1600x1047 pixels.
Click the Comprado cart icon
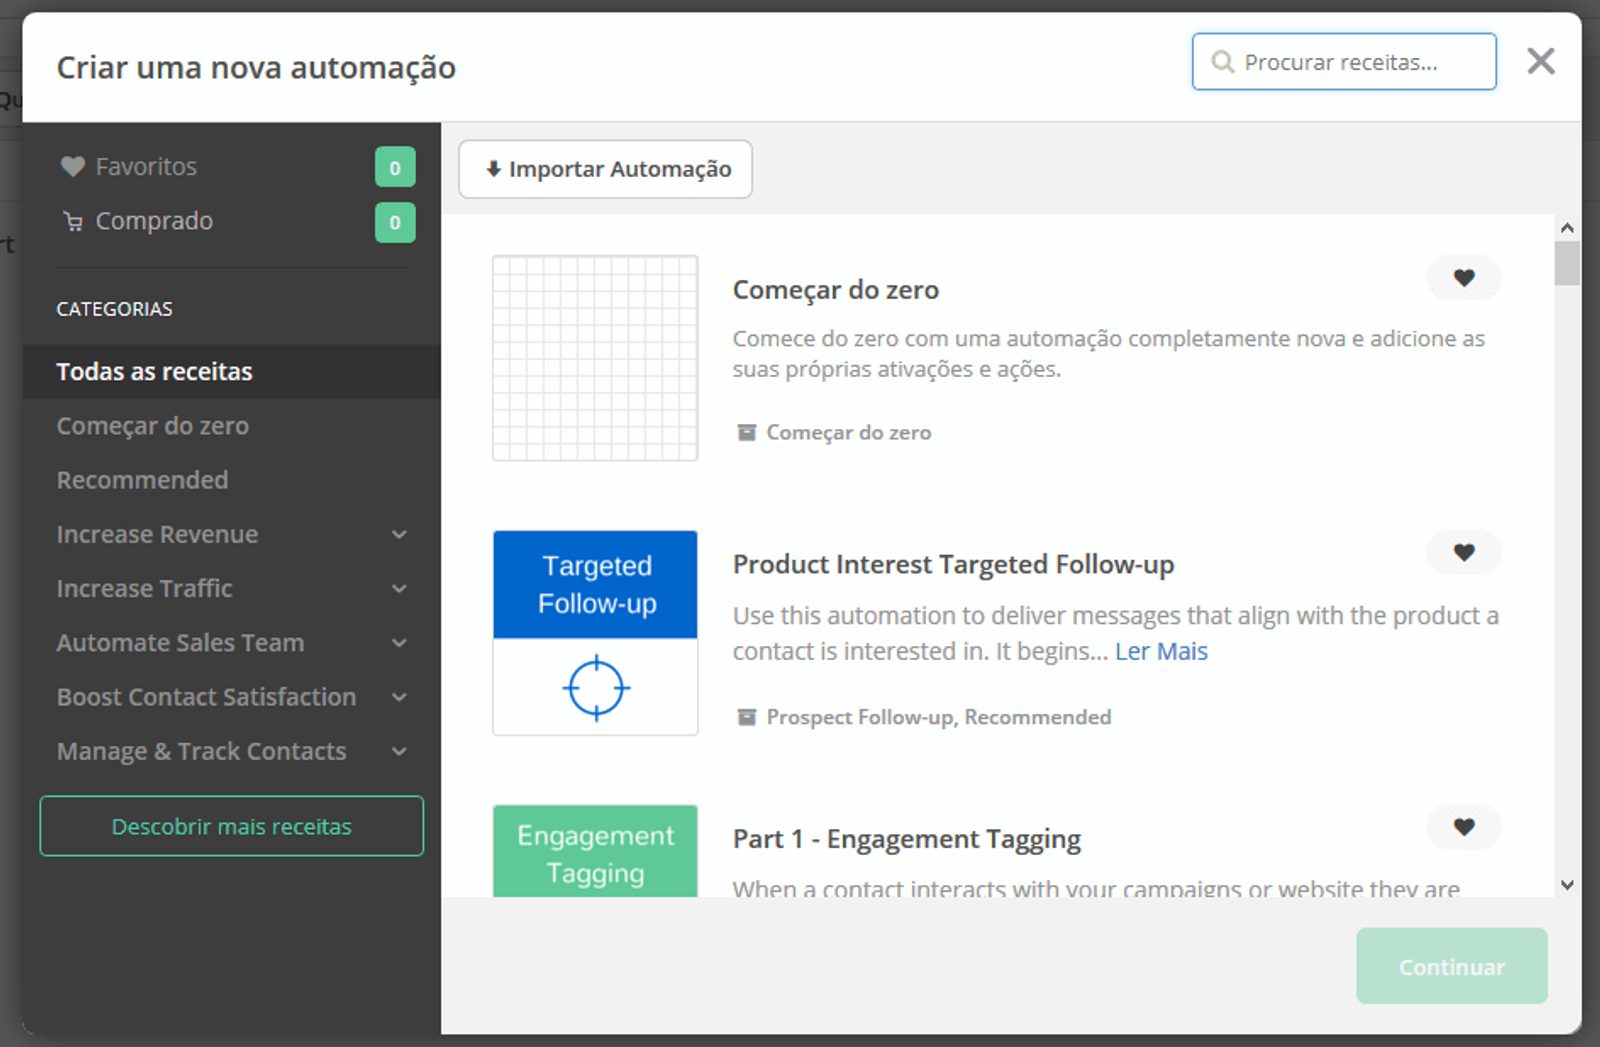coord(73,221)
